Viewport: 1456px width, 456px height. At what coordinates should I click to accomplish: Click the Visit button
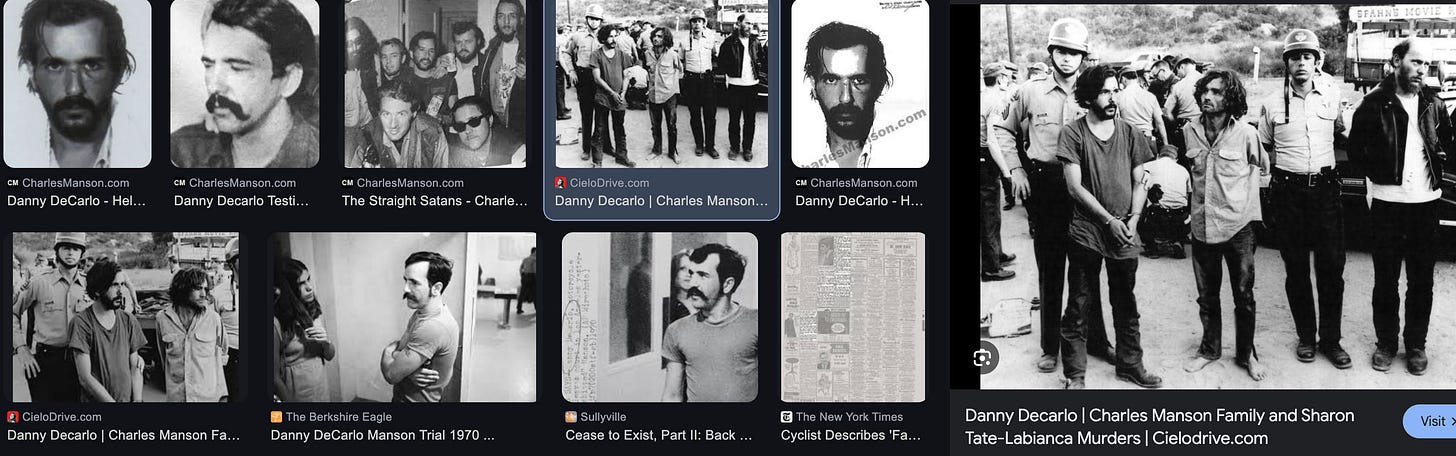click(1430, 421)
